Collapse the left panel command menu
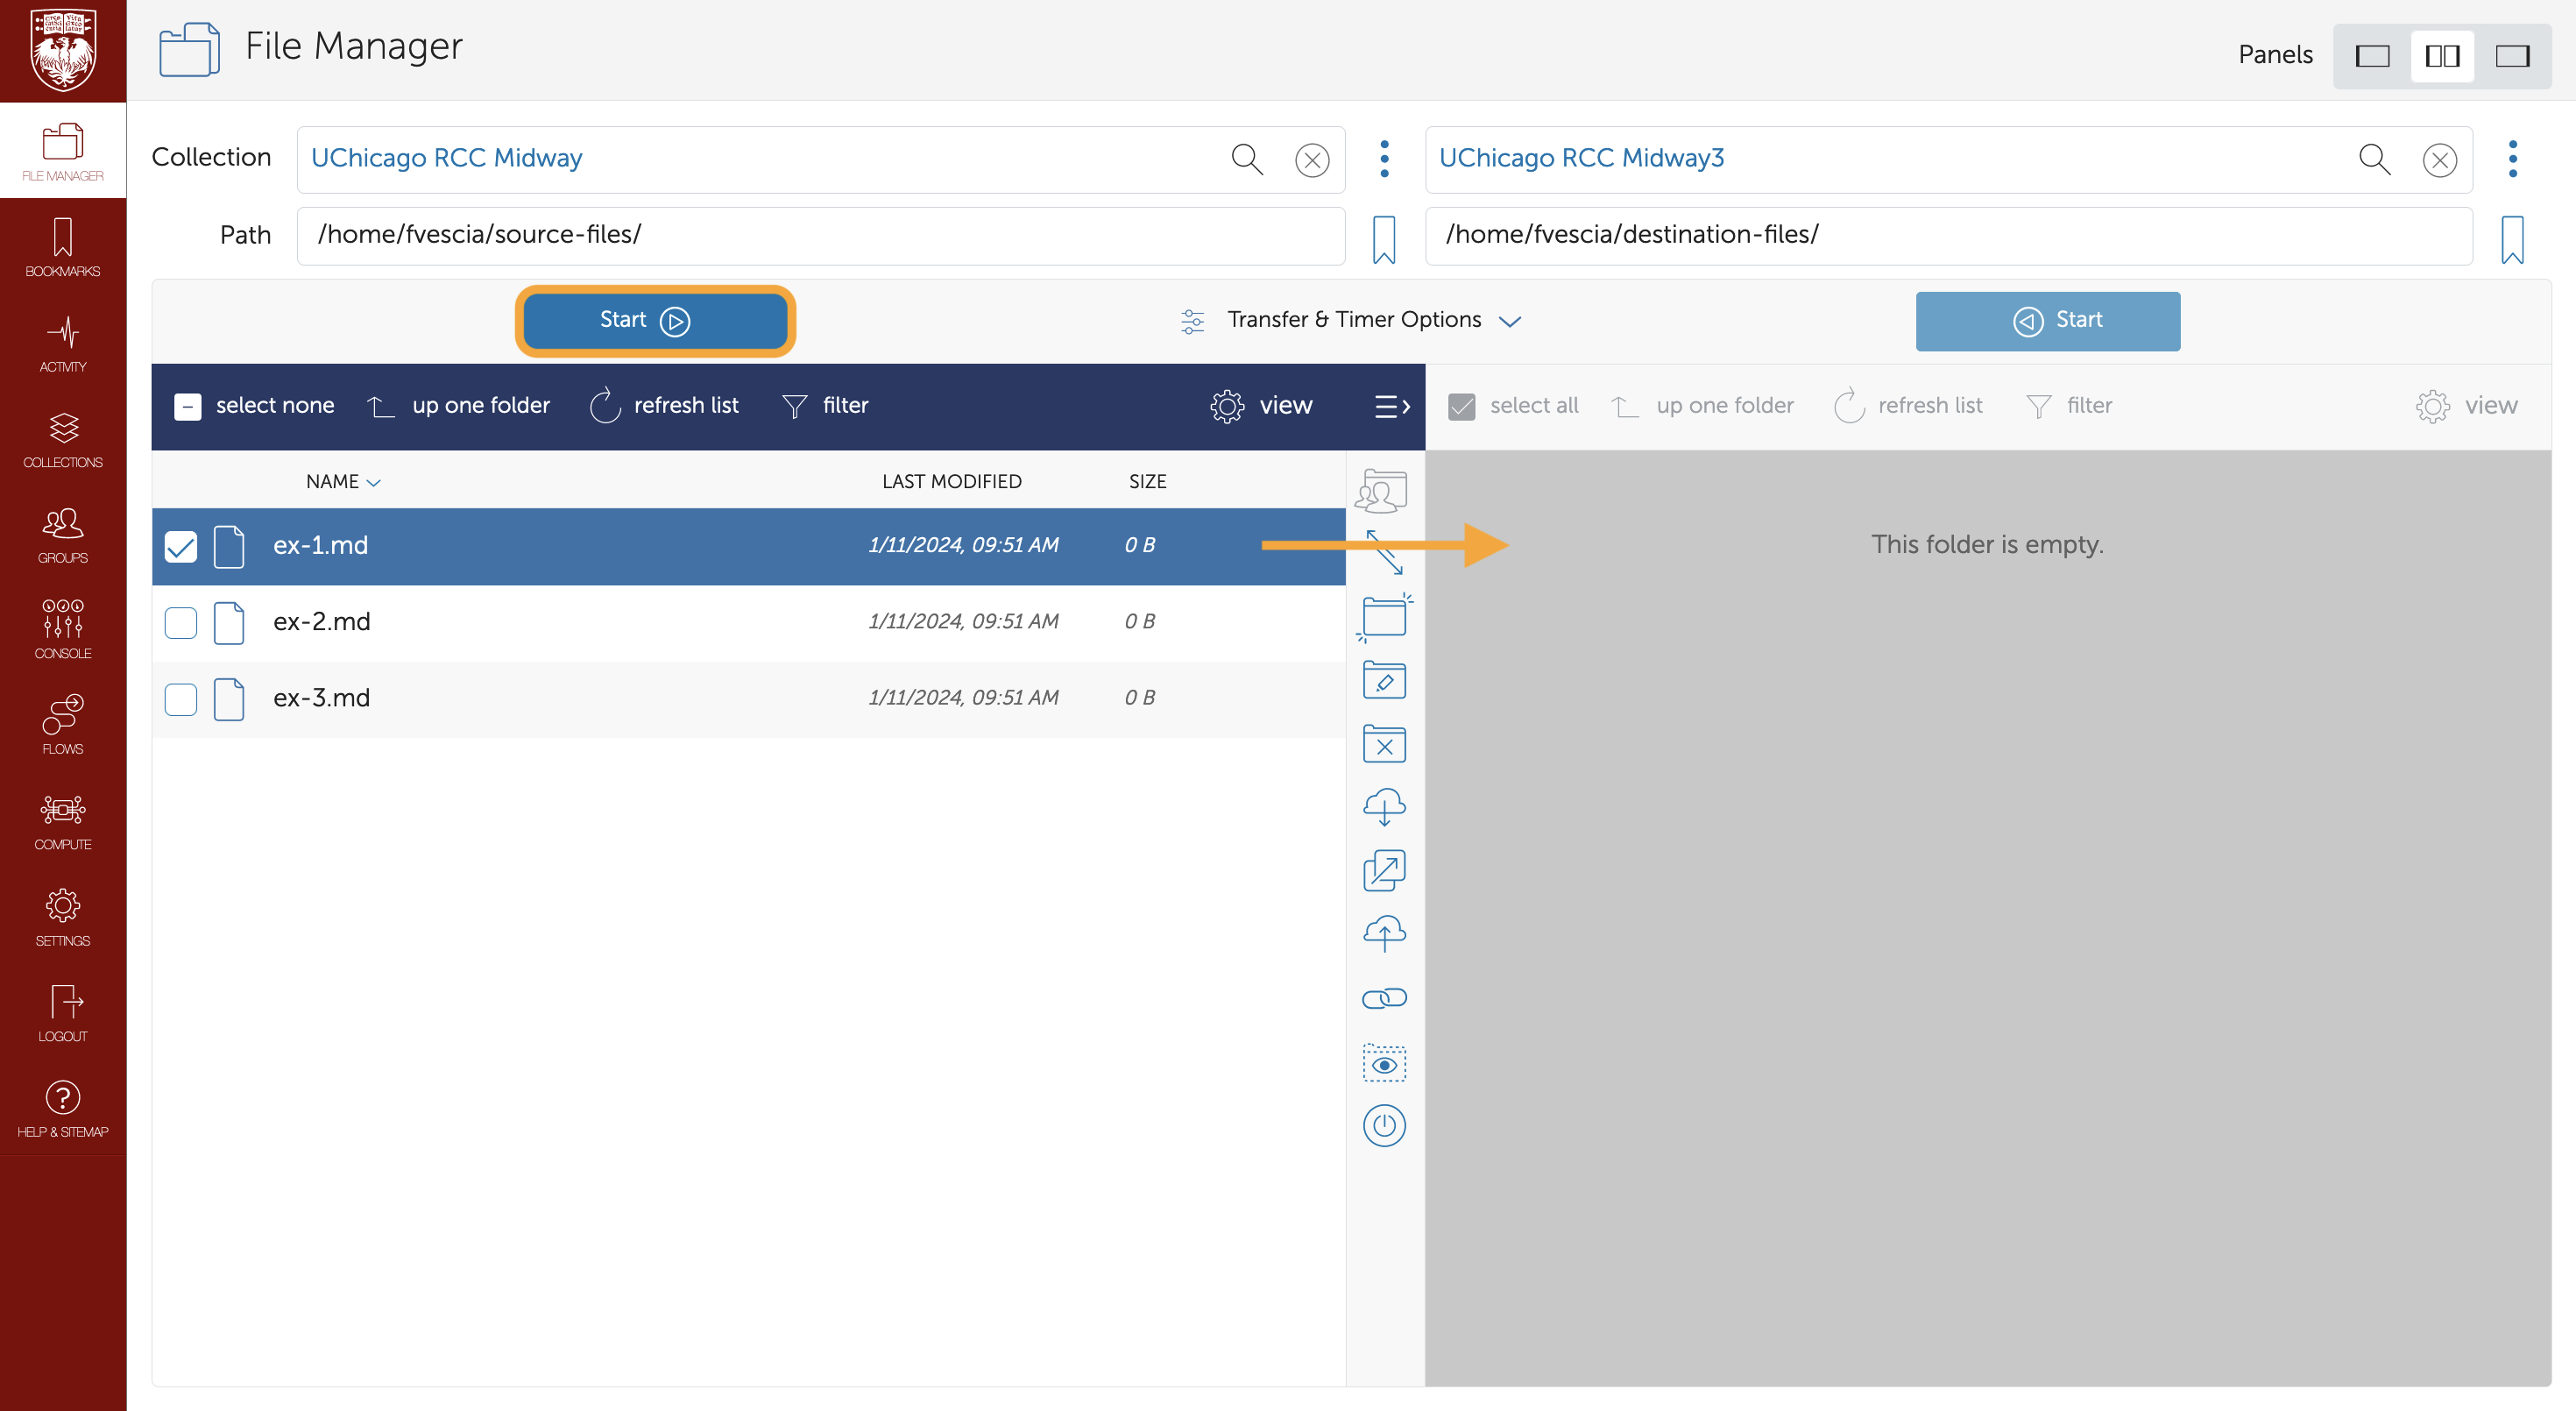The image size is (2576, 1411). [1391, 406]
